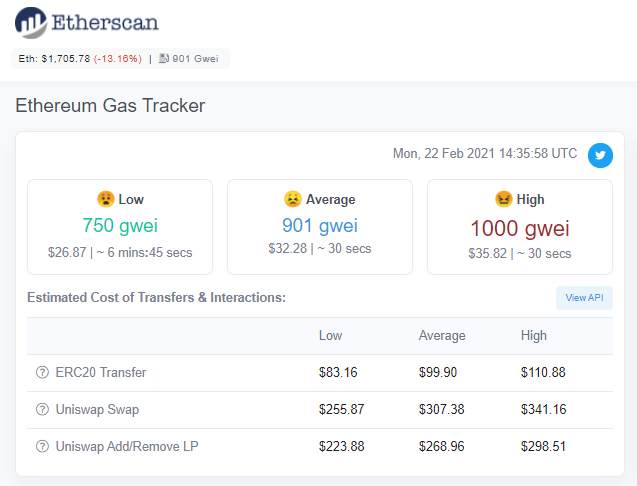
Task: Click the High table column header
Action: pos(534,336)
